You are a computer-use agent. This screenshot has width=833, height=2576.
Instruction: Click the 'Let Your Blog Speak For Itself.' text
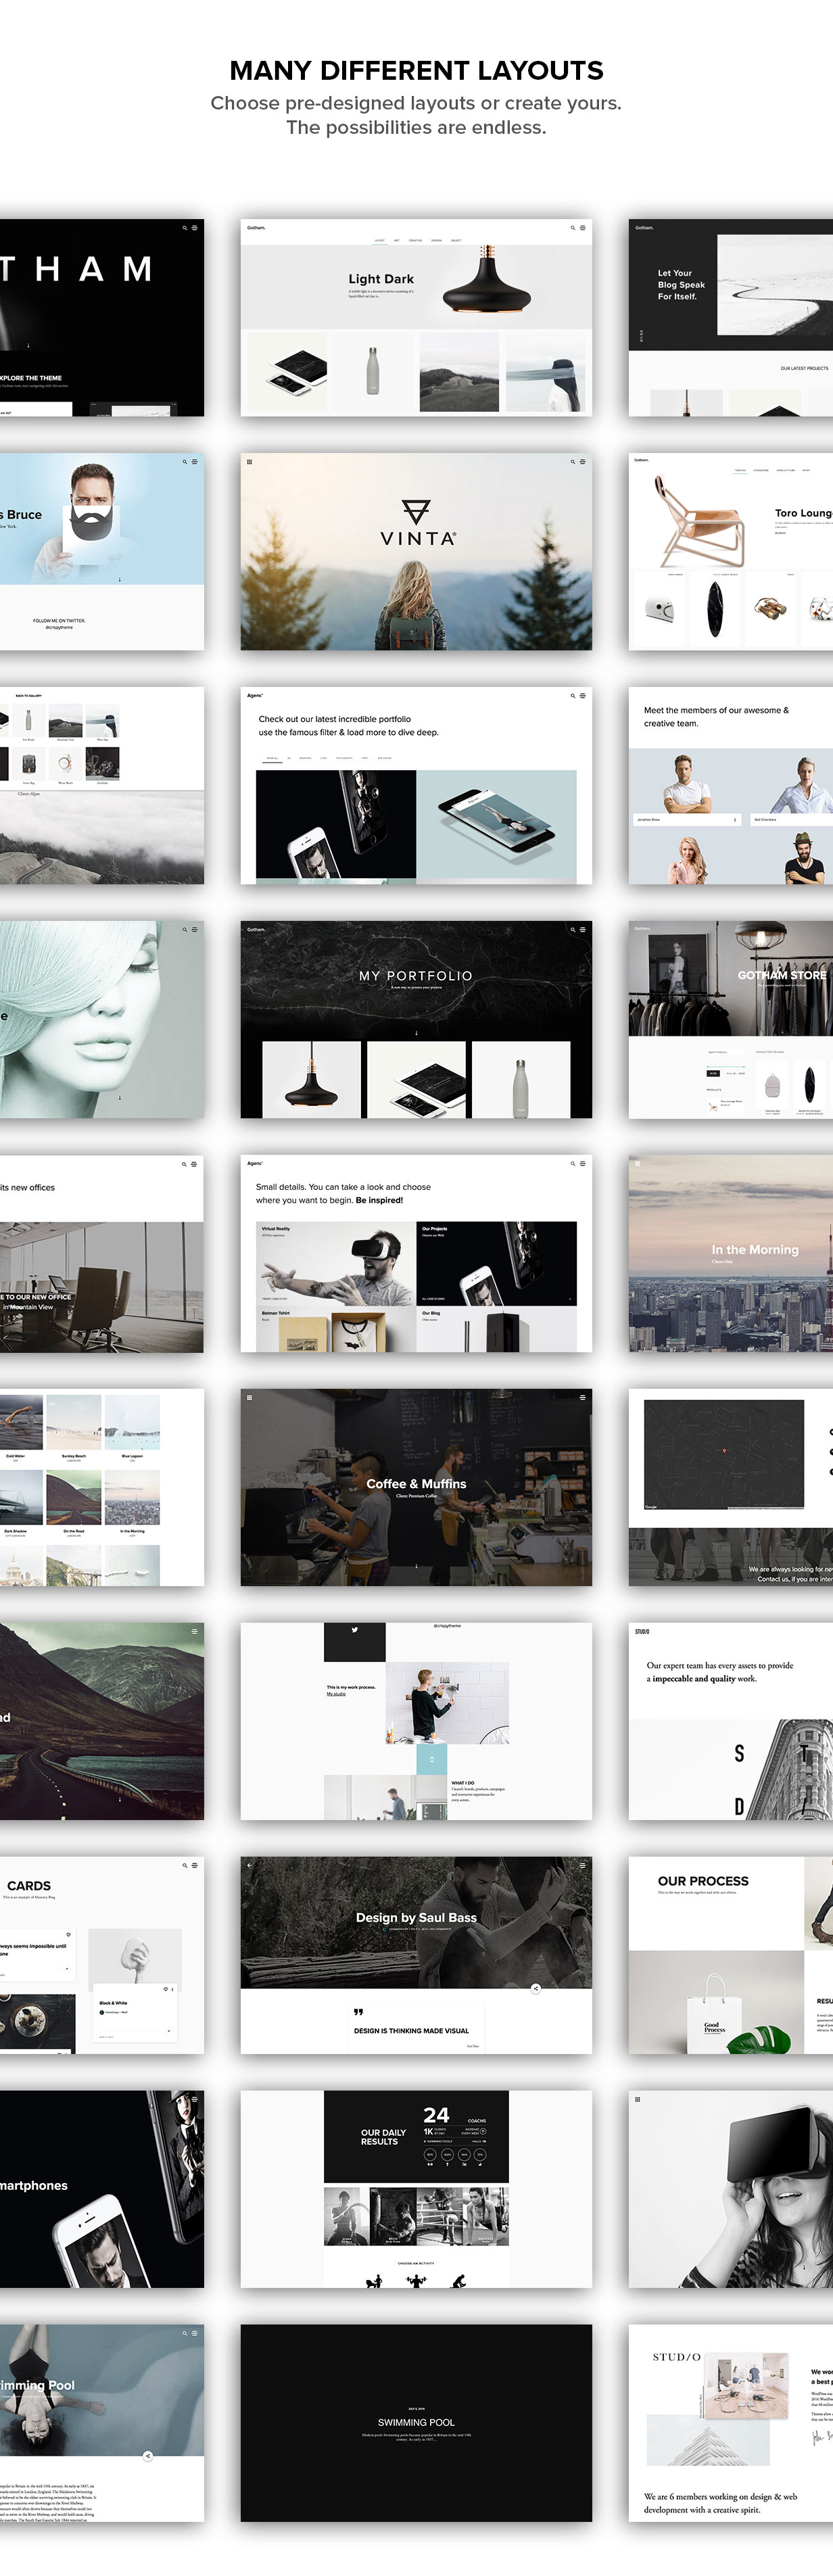681,285
